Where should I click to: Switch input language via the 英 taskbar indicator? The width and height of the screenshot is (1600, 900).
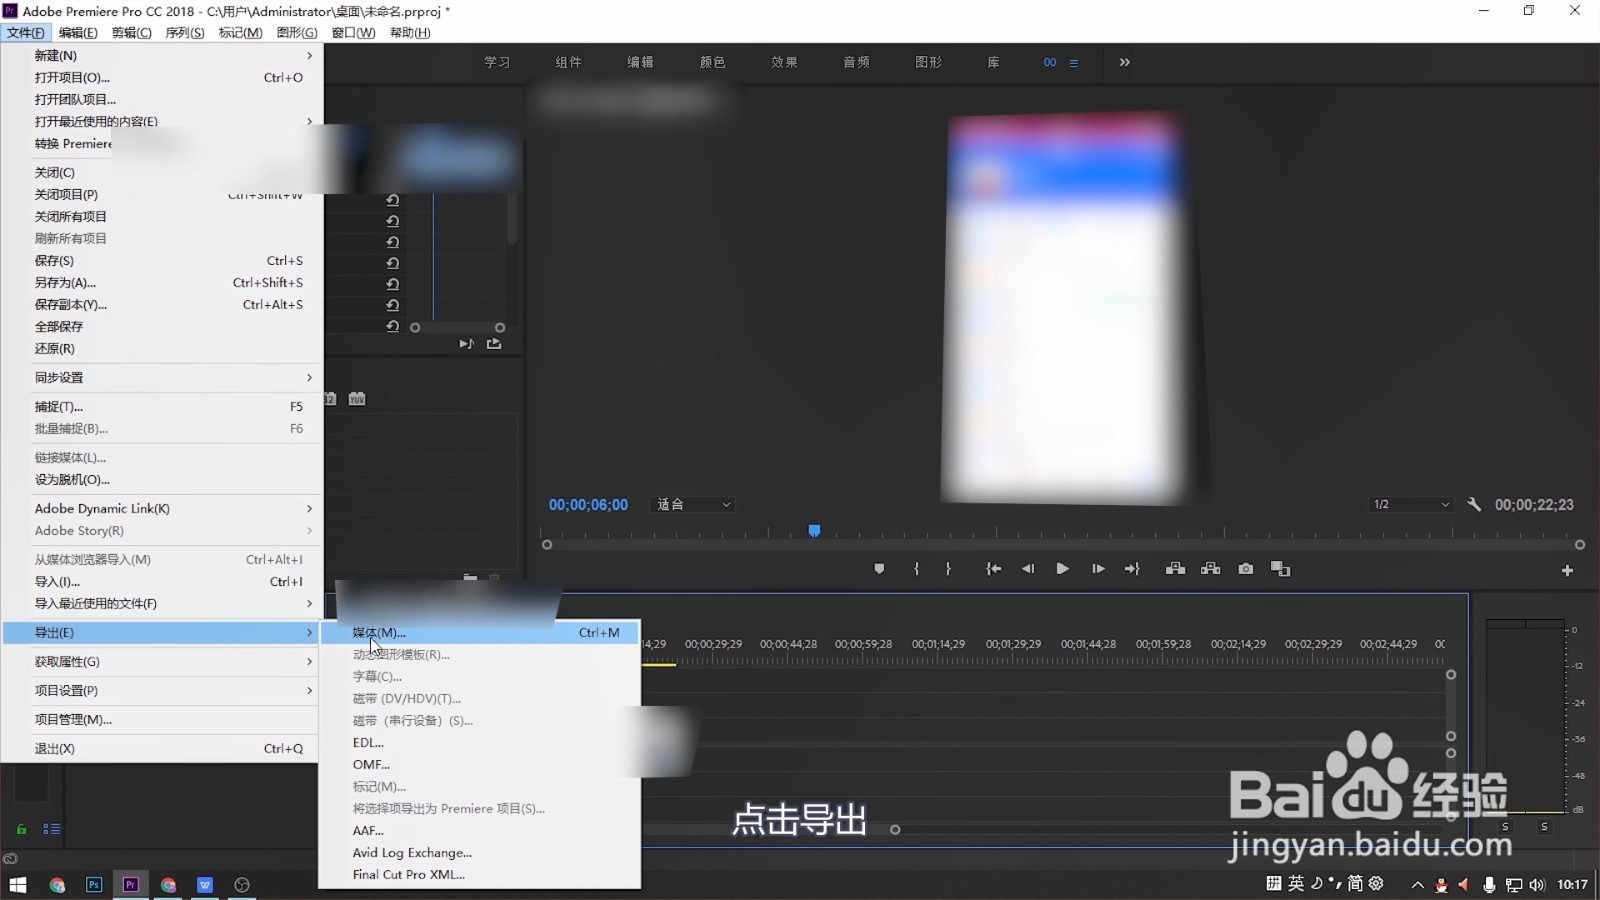[1295, 884]
